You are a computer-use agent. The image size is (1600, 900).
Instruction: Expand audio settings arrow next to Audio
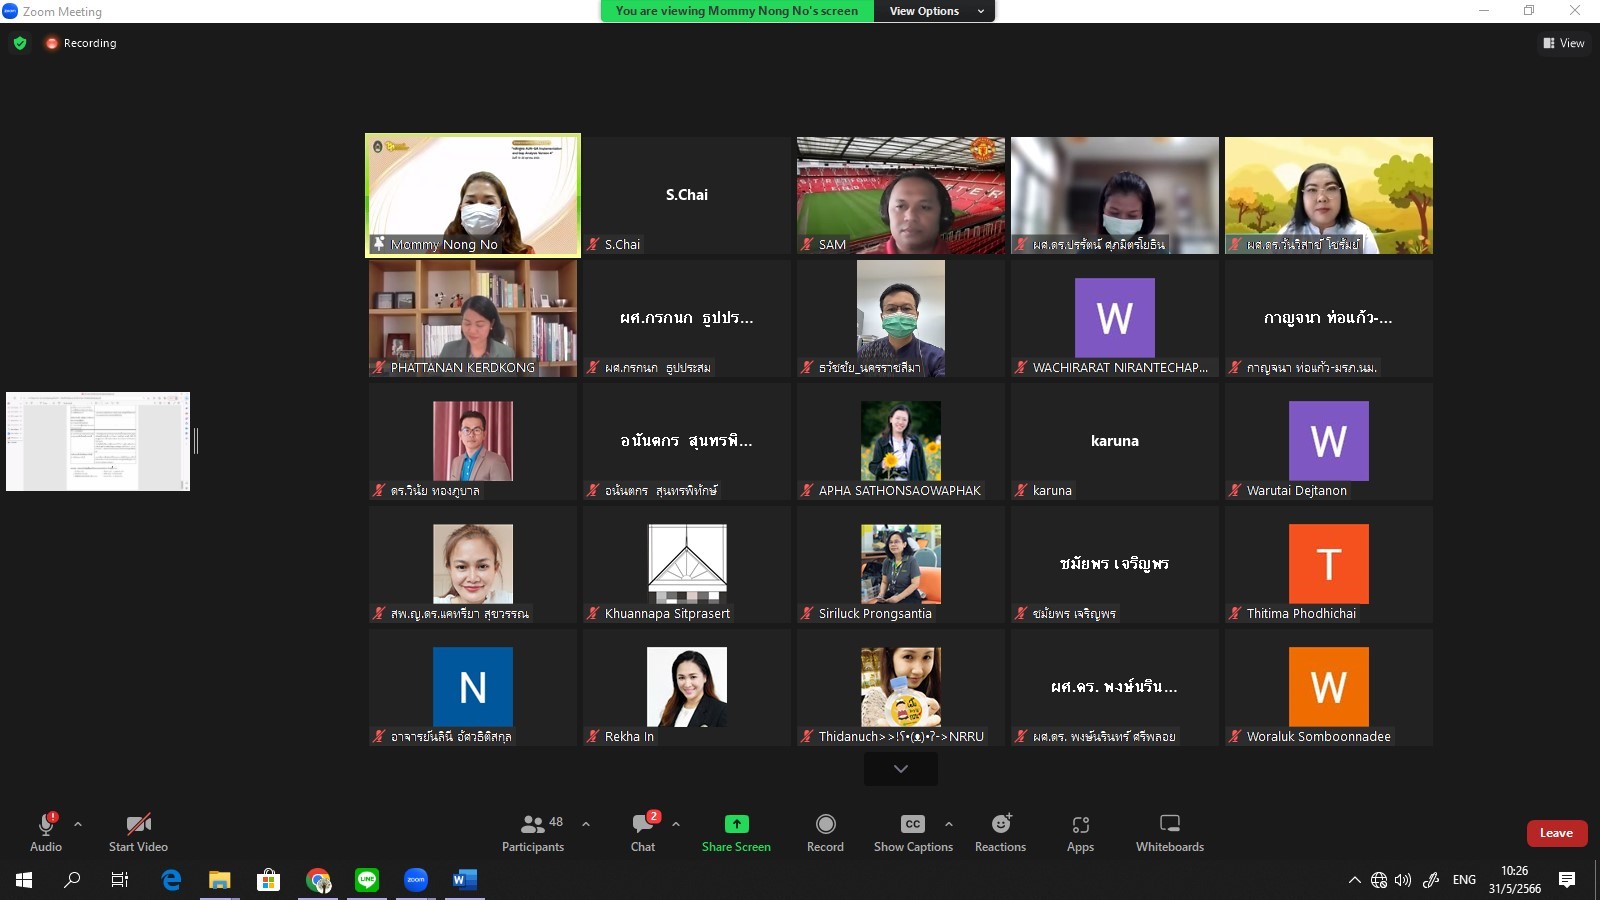tap(78, 824)
